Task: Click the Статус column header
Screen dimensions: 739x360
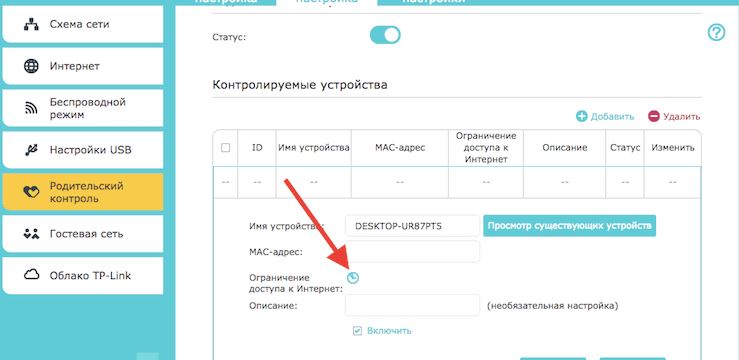Action: tap(625, 148)
